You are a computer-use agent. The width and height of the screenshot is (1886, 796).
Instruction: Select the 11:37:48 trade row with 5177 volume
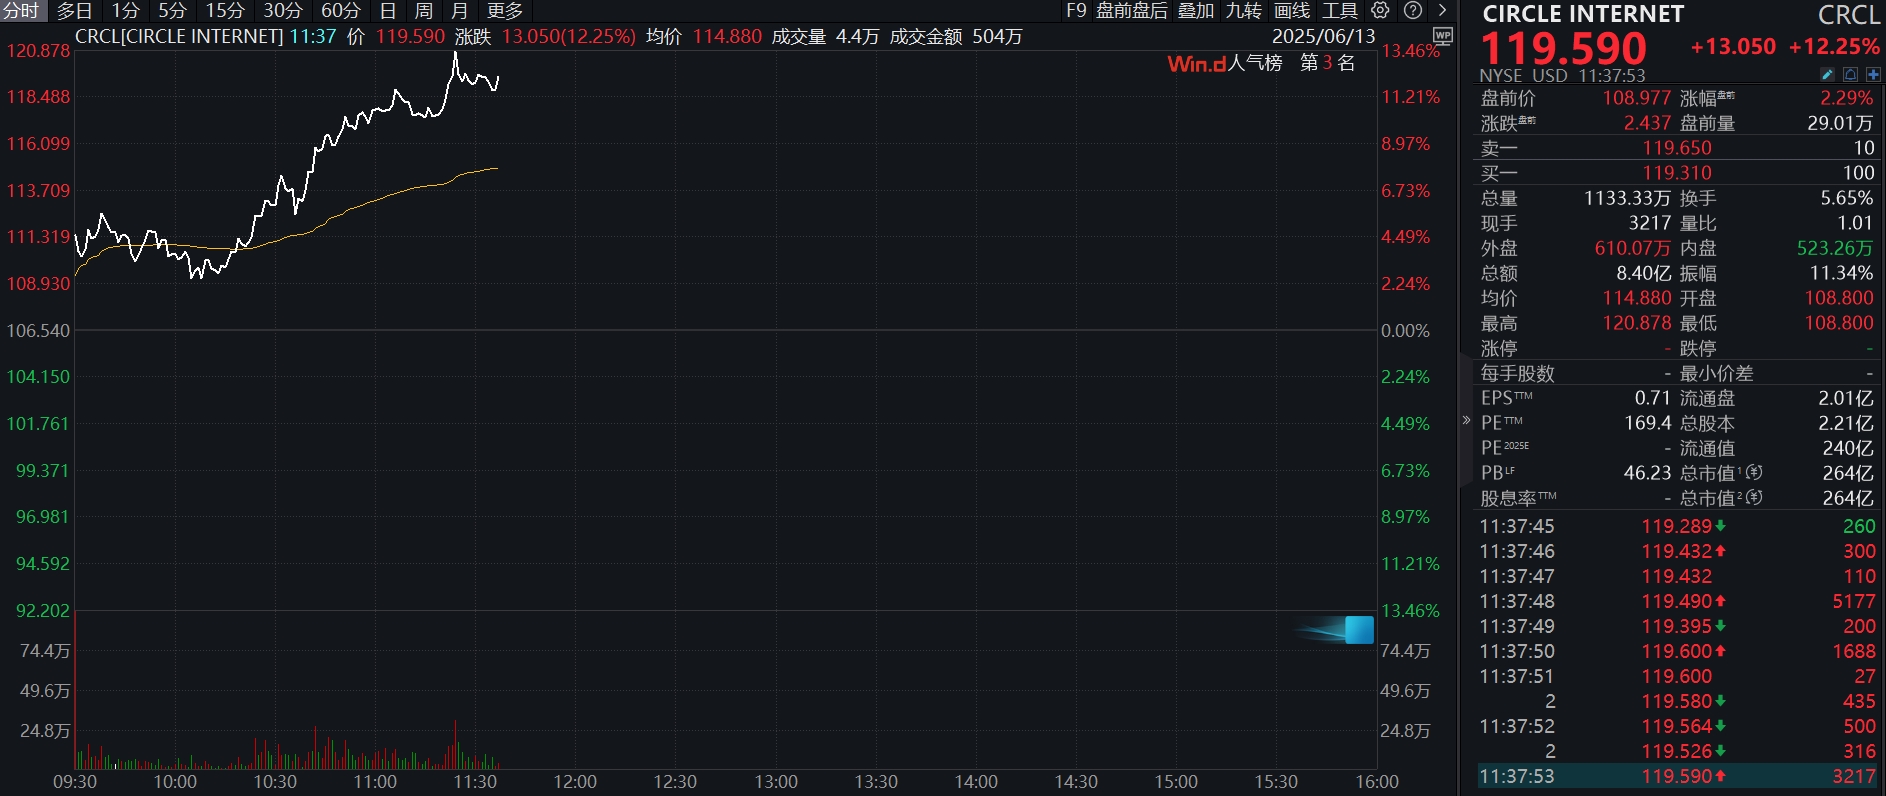[1677, 601]
